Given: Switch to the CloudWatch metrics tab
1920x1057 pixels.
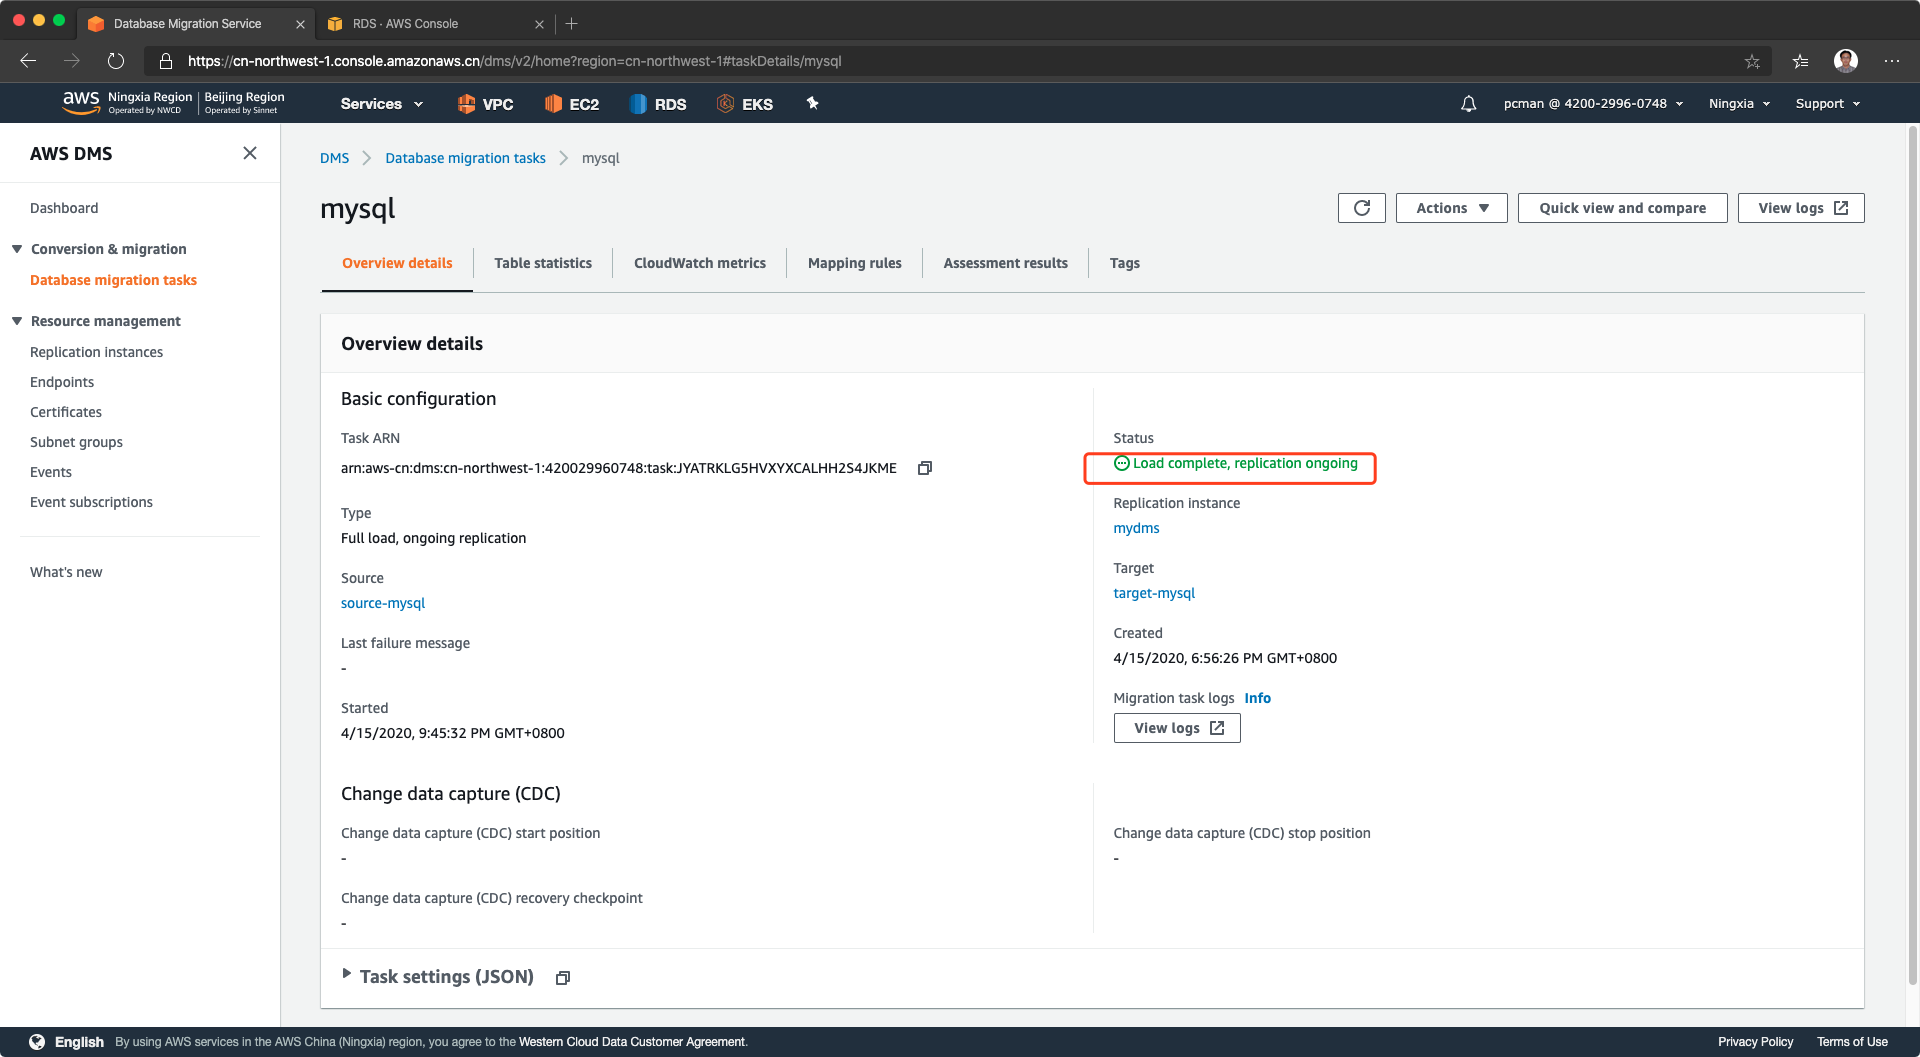Looking at the screenshot, I should pyautogui.click(x=699, y=263).
